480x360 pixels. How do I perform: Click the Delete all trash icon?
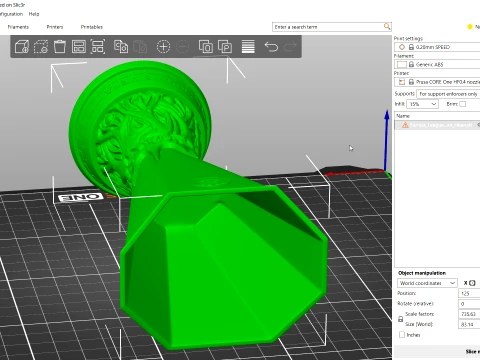[60, 46]
